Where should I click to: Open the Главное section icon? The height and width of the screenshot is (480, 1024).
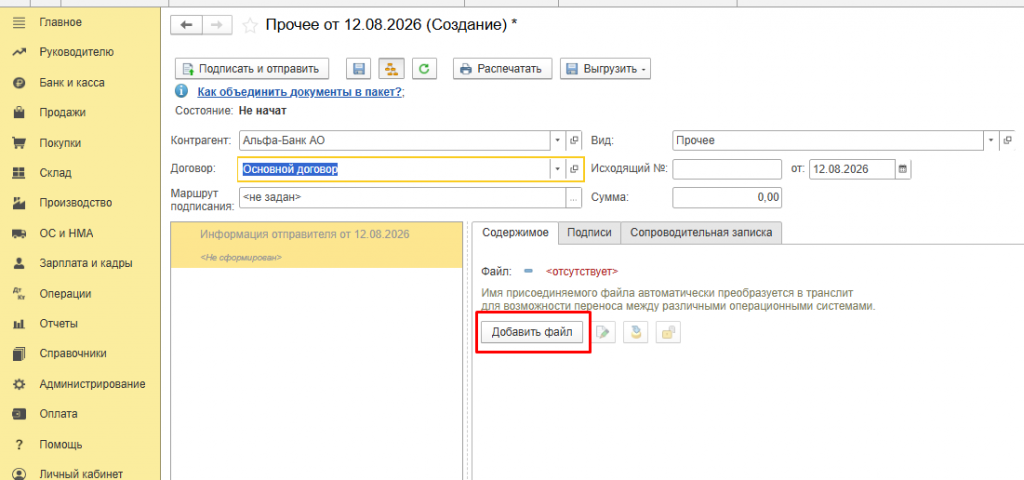[x=19, y=22]
